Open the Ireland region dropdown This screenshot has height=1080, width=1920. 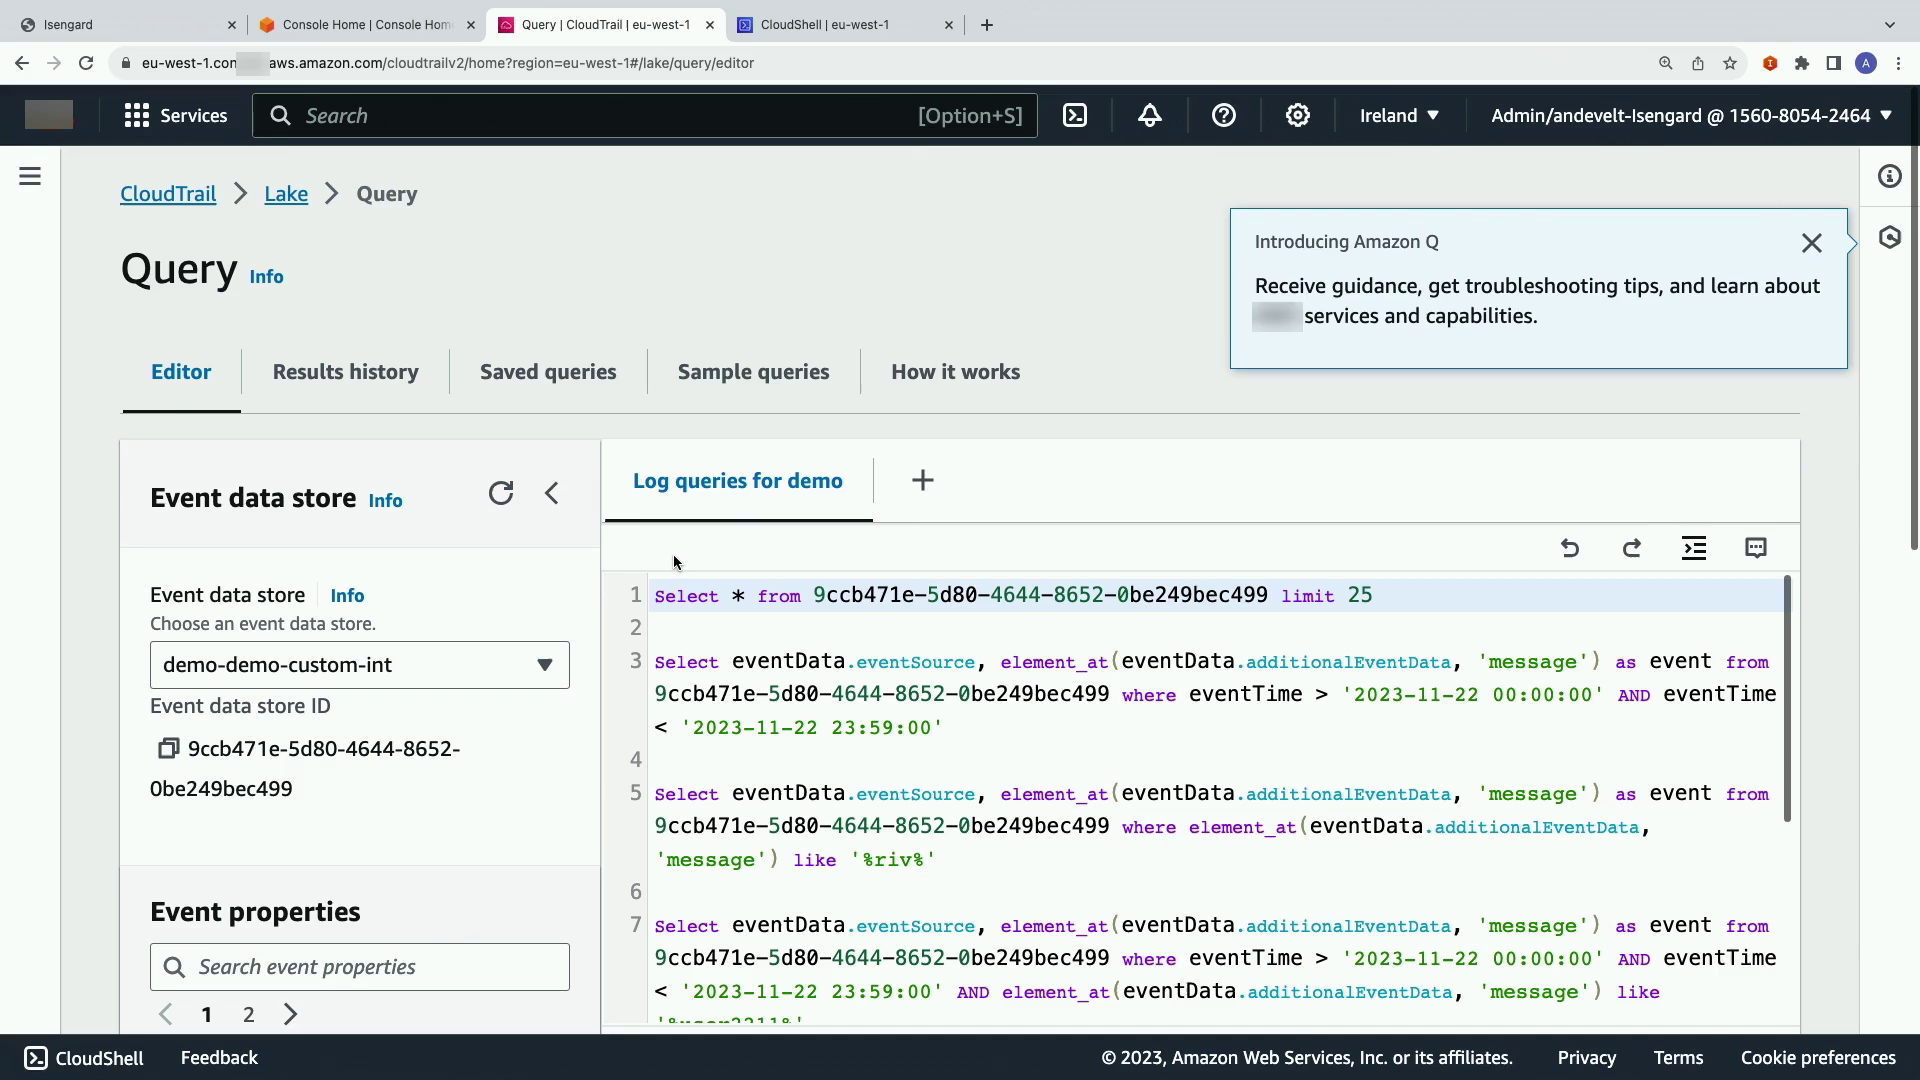click(x=1399, y=115)
